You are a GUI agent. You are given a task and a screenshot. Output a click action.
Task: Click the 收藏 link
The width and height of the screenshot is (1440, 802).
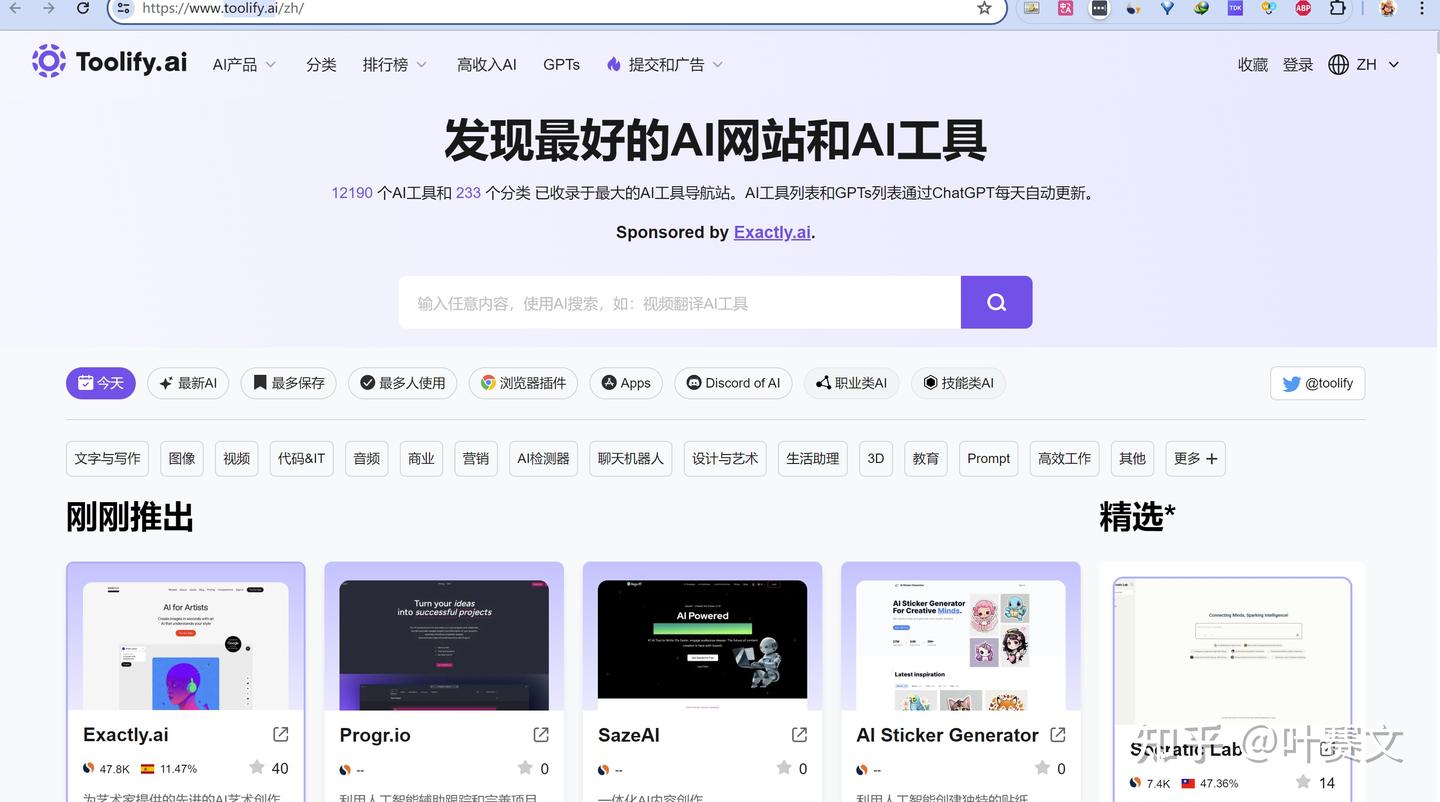click(x=1253, y=64)
